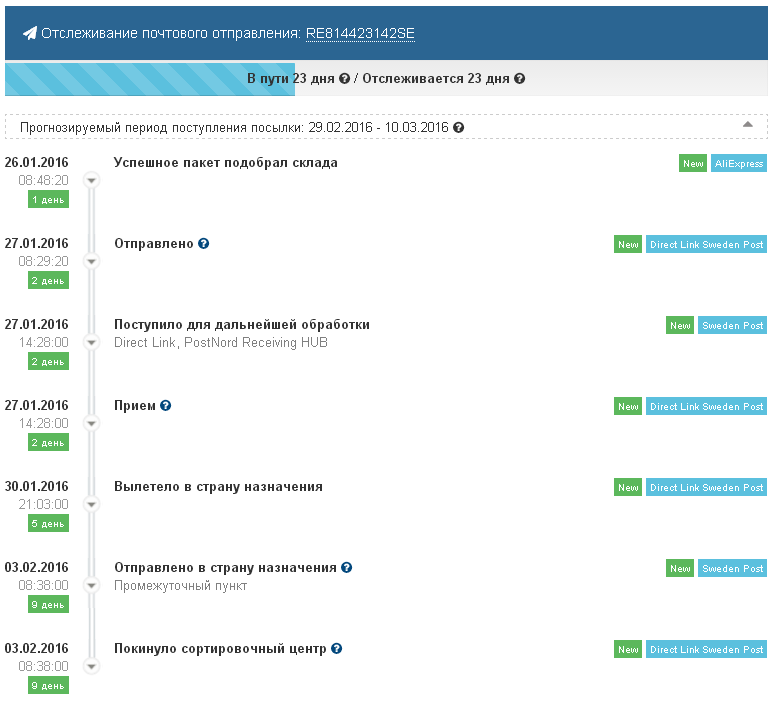The height and width of the screenshot is (707, 780).
Task: Click help icon next to 'Отправлено' status
Action: tap(203, 244)
